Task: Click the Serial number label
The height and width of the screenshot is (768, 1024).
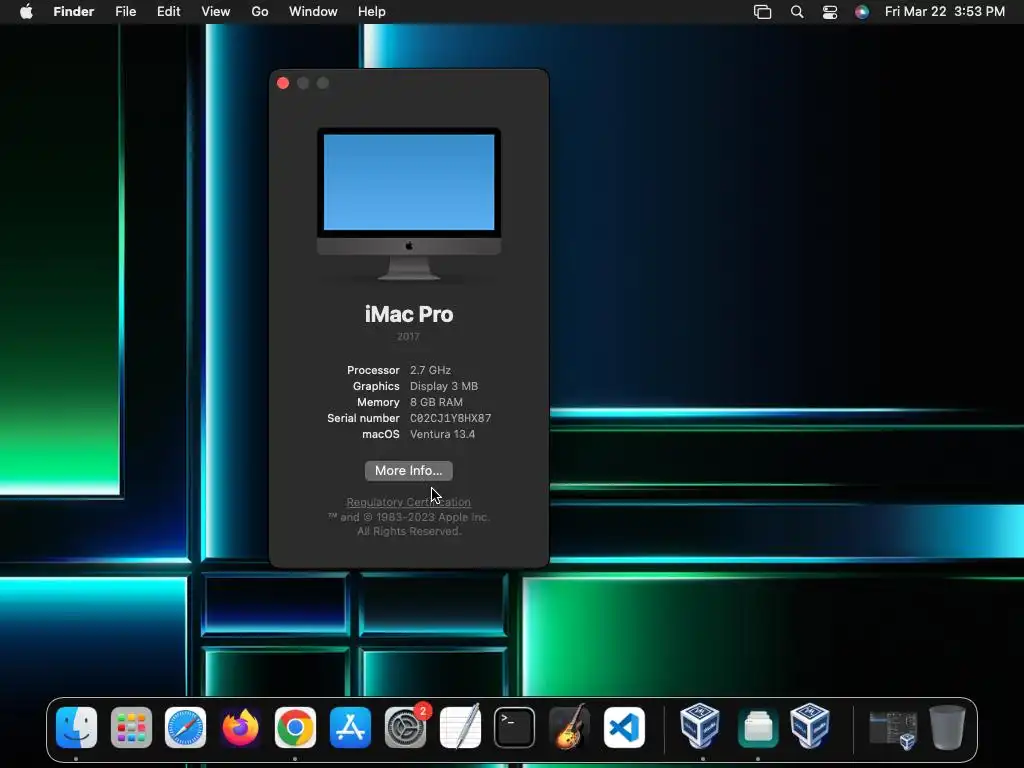Action: pyautogui.click(x=363, y=418)
